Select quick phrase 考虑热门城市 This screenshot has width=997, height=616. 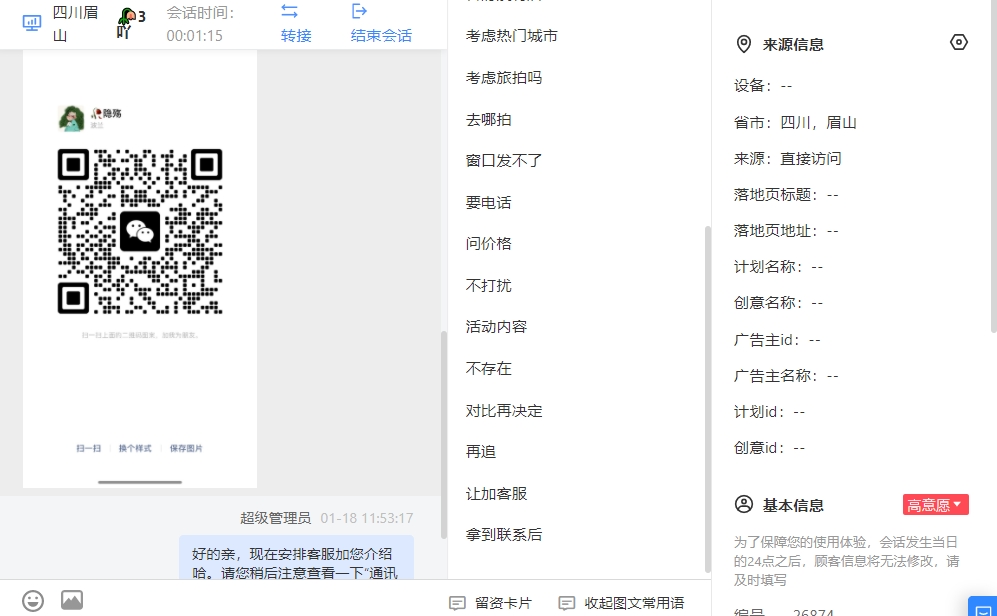[x=511, y=36]
